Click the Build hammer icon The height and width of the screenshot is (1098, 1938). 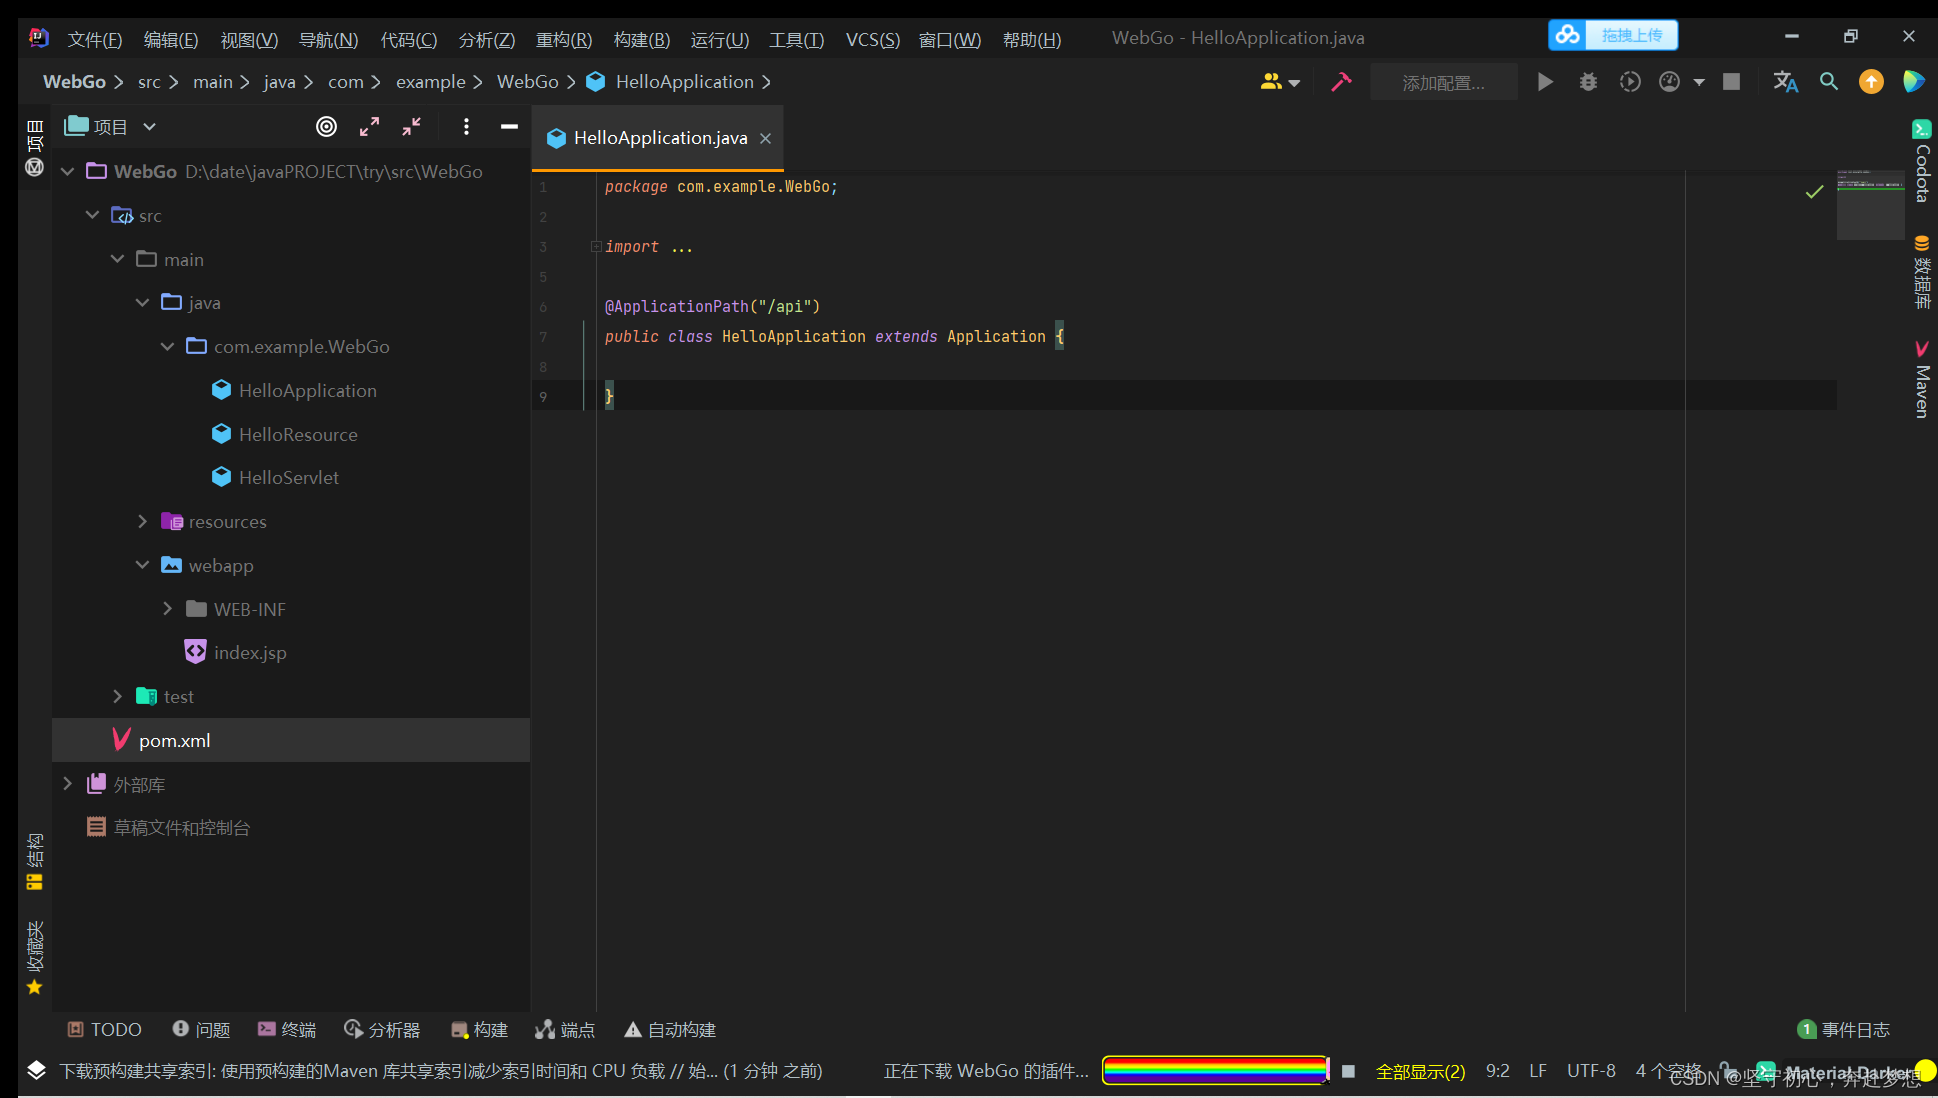(x=1341, y=82)
